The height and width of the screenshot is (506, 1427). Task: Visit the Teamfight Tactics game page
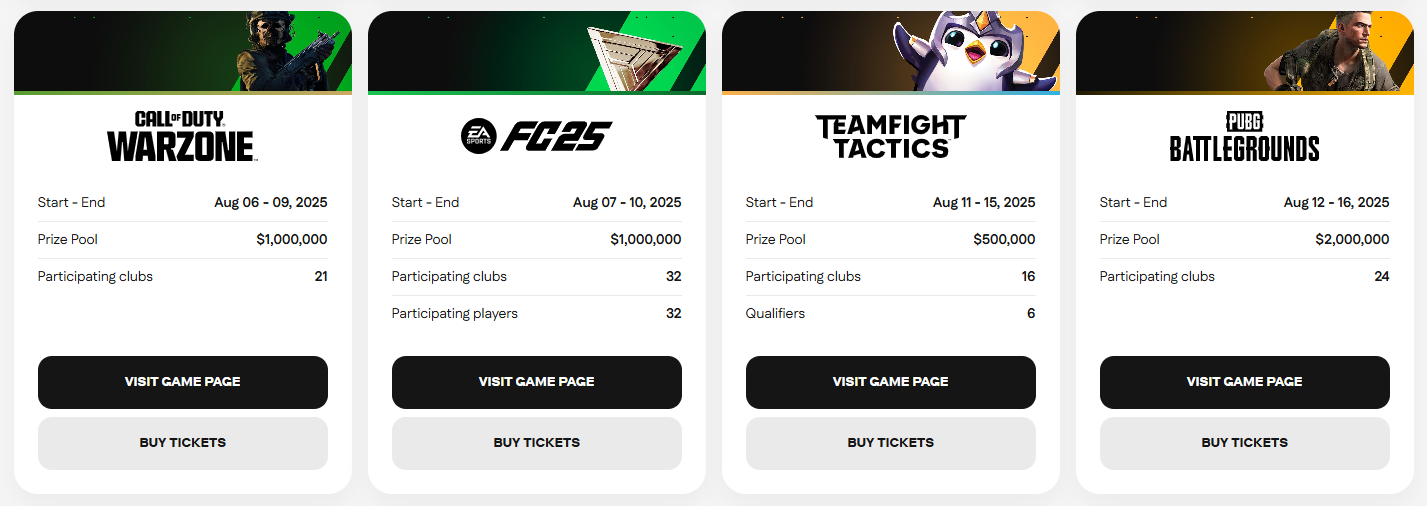891,382
